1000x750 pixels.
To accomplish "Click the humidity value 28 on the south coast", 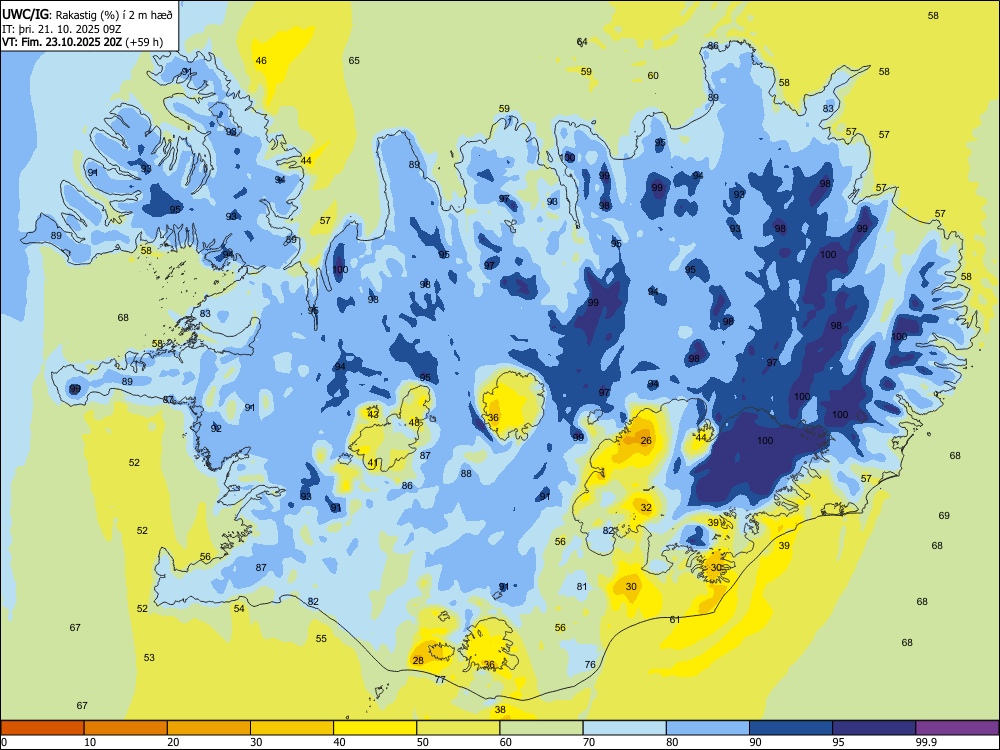I will click(x=418, y=660).
